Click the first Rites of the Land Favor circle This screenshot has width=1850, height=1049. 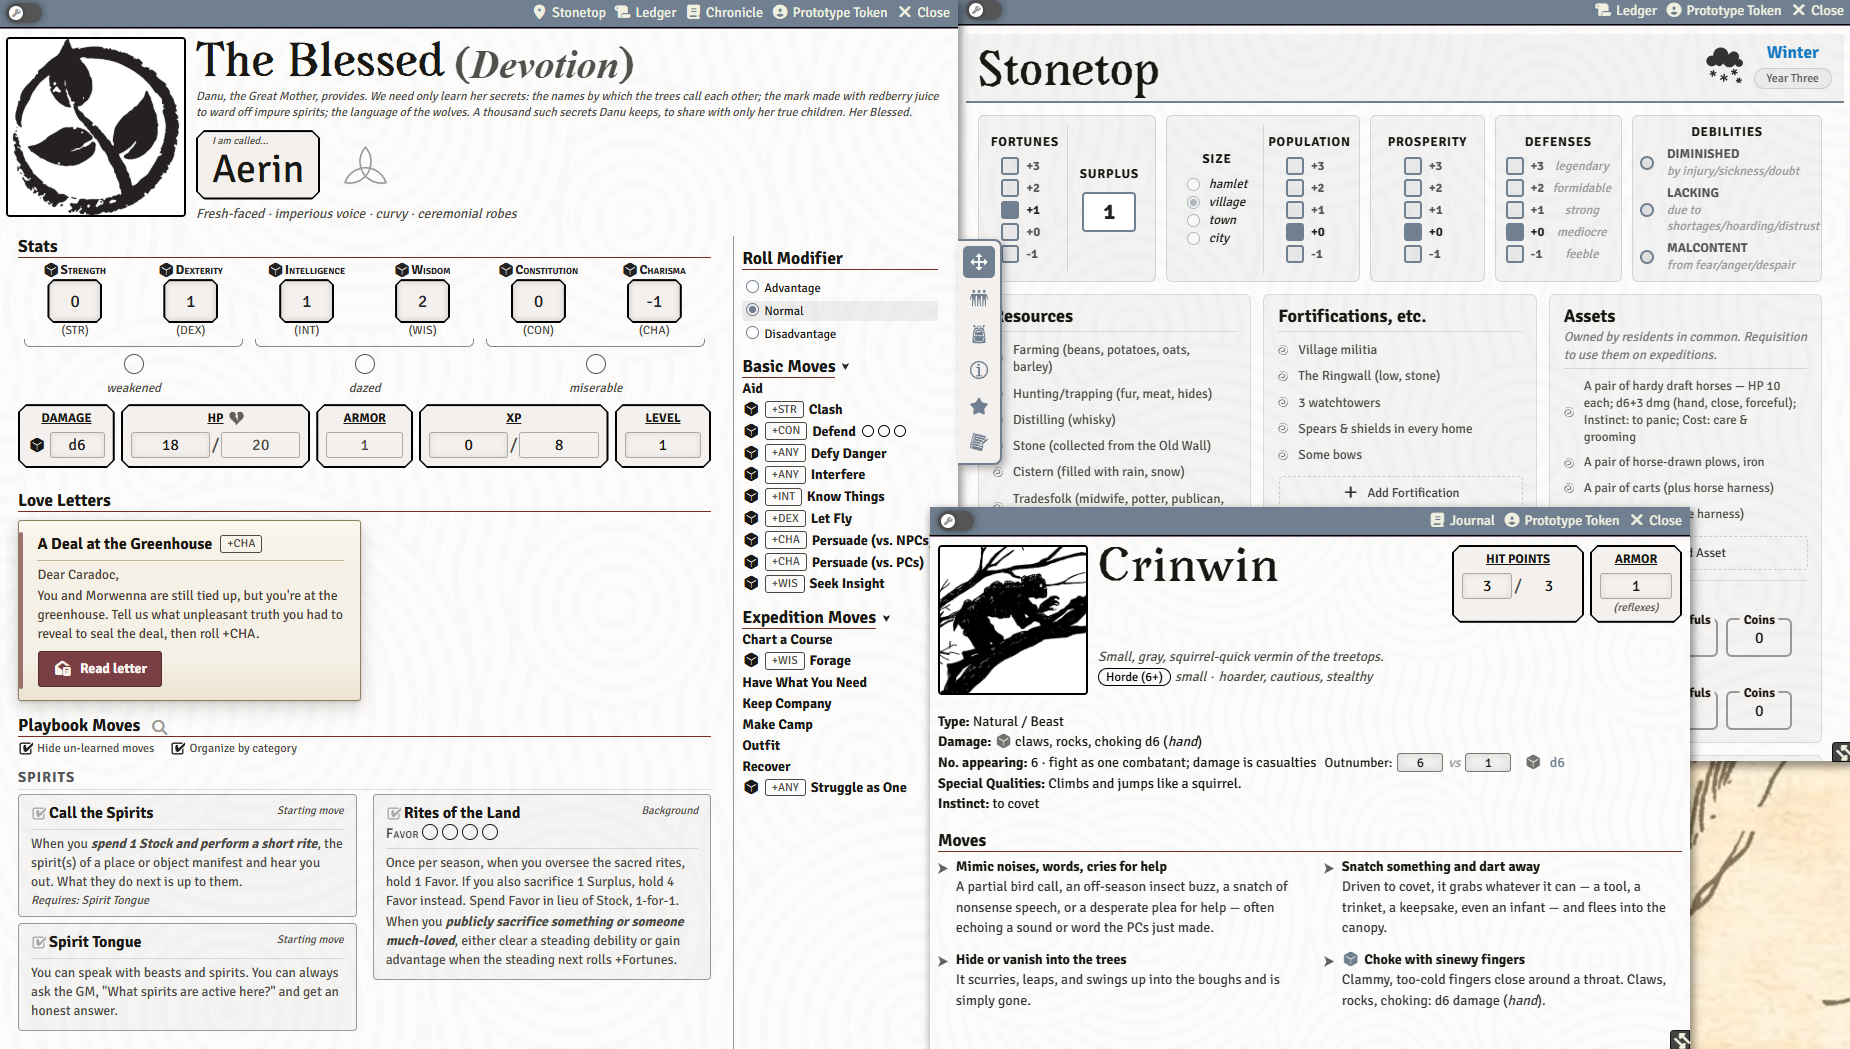(x=430, y=832)
